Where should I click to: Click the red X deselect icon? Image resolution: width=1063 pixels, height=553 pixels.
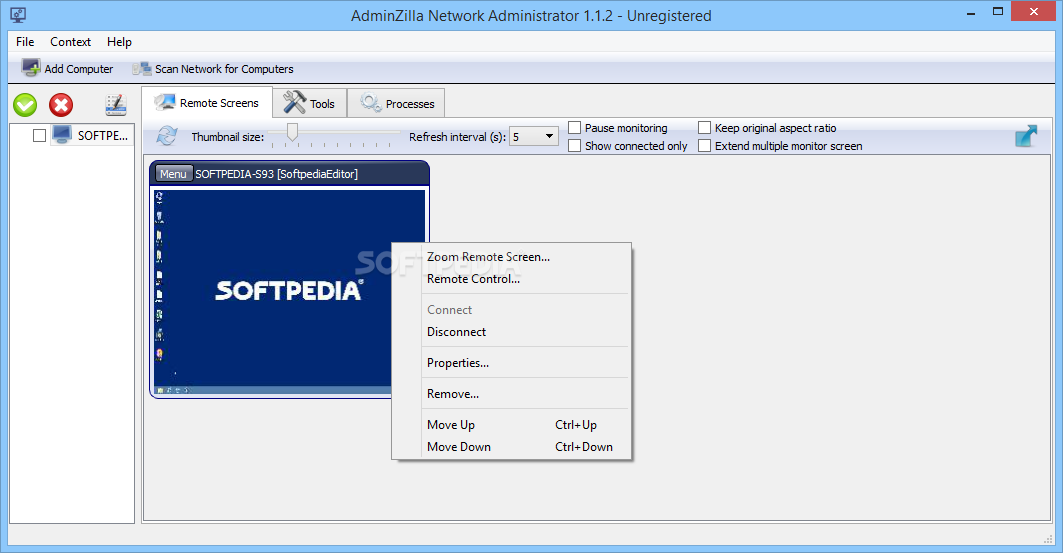pos(61,105)
